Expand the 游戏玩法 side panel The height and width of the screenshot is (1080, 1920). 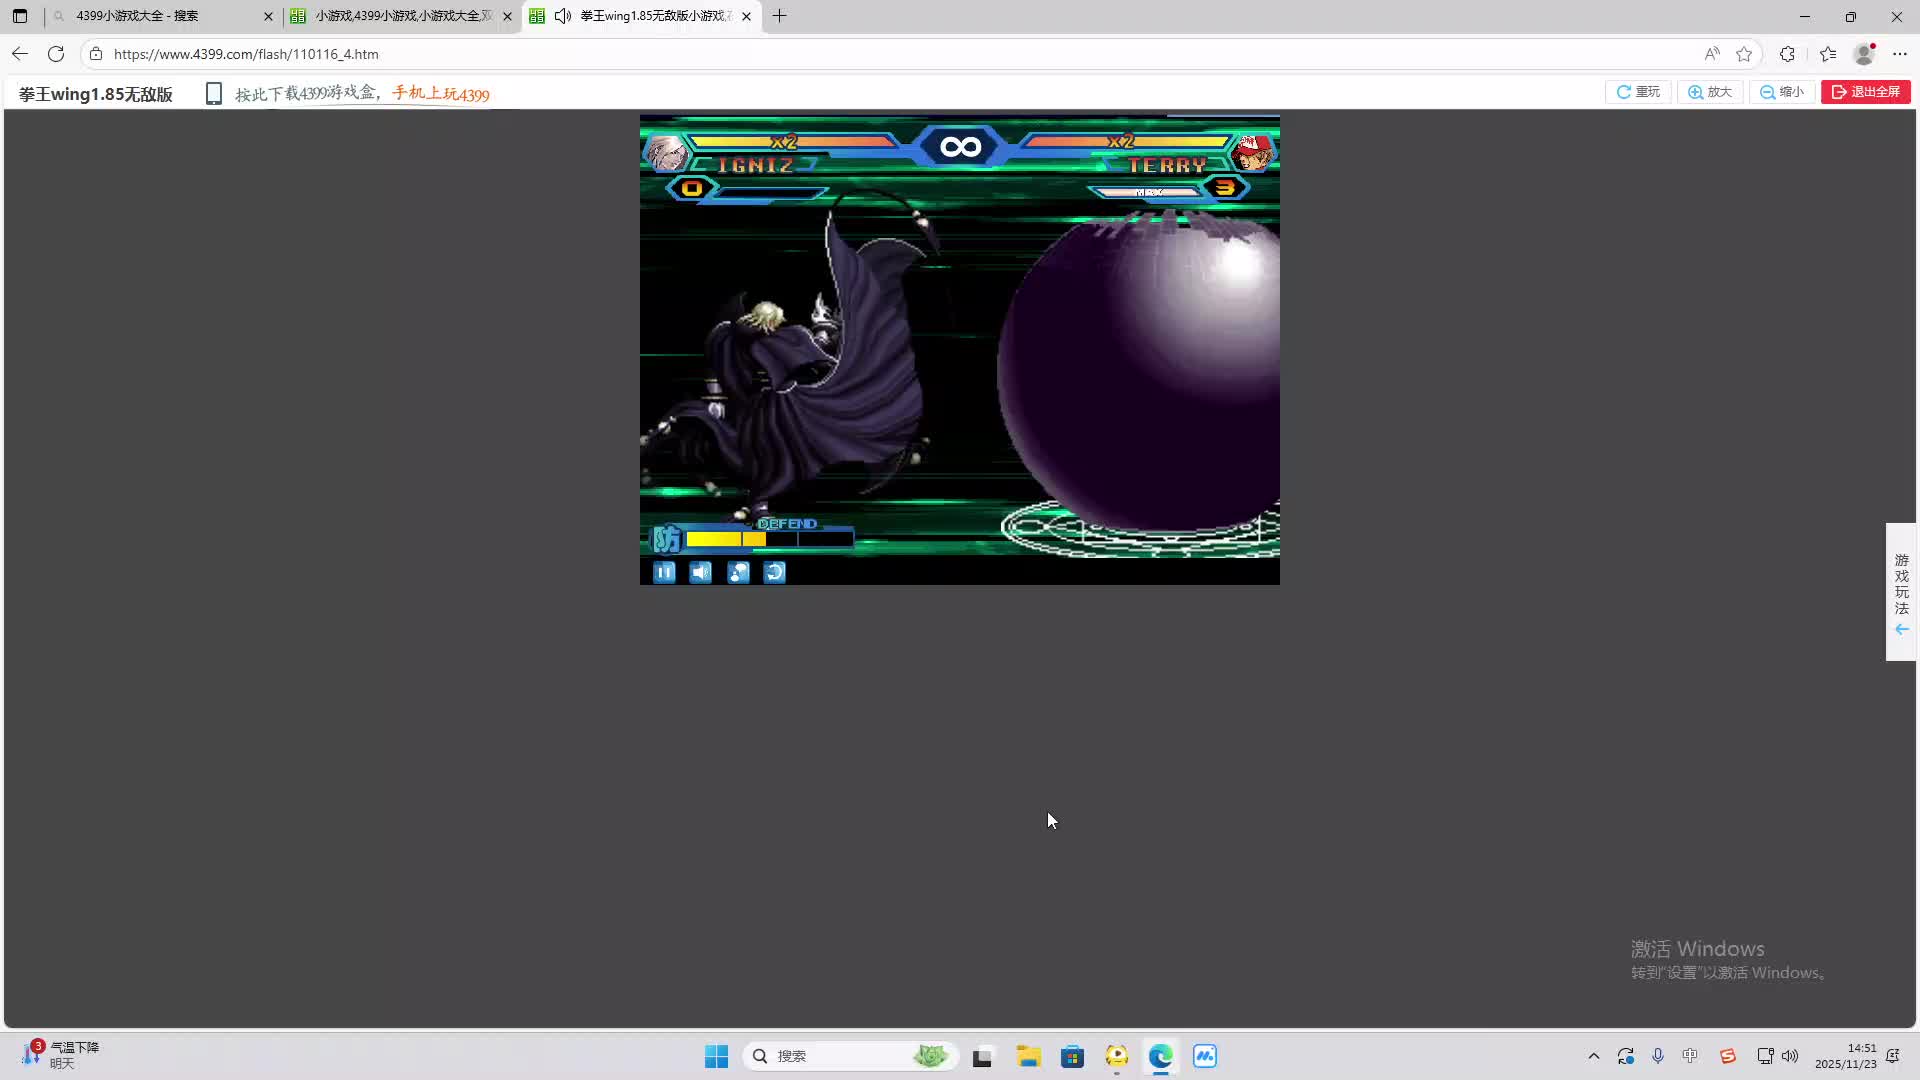[1901, 592]
